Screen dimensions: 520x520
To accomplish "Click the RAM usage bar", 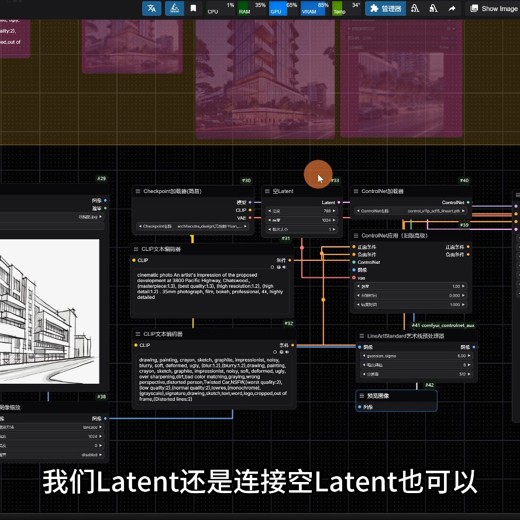I will [x=252, y=8].
